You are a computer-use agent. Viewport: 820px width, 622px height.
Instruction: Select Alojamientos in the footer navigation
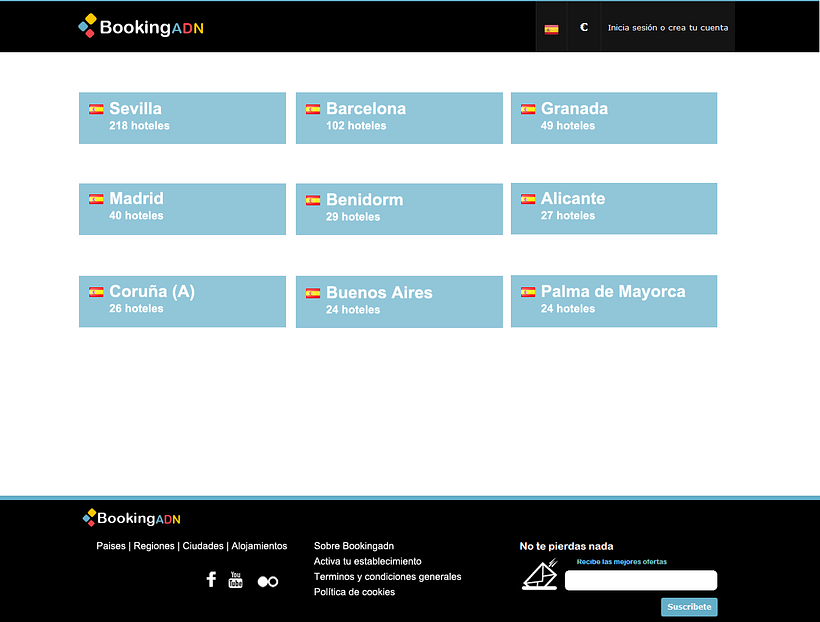(x=259, y=546)
